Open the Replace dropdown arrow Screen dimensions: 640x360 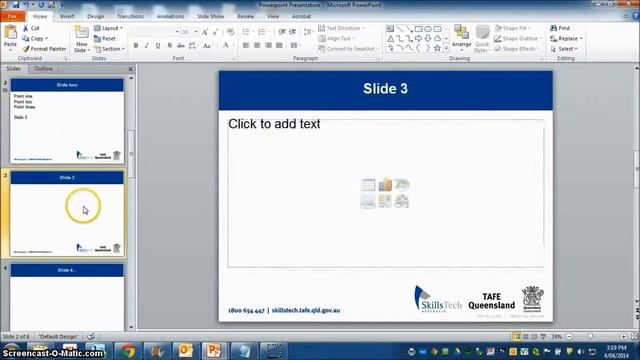[x=581, y=38]
